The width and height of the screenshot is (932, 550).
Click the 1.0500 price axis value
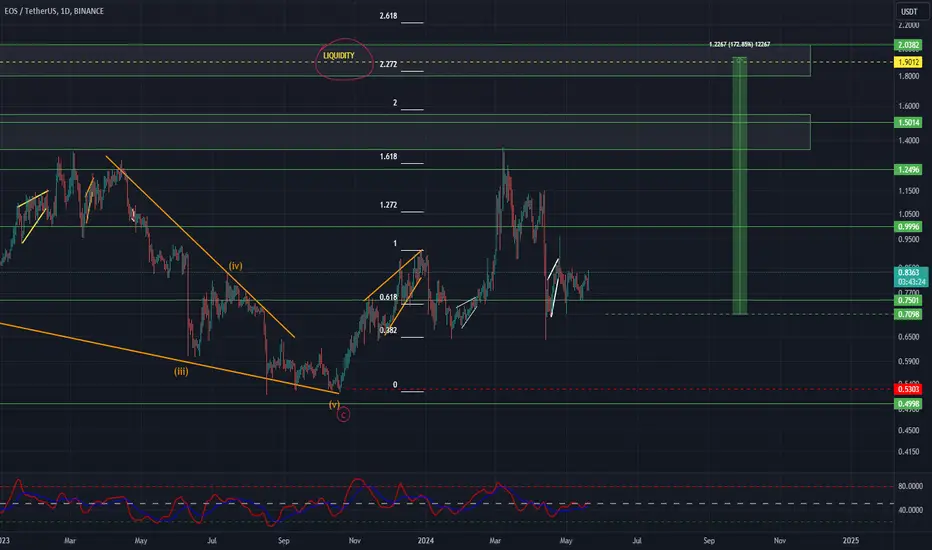tap(909, 214)
